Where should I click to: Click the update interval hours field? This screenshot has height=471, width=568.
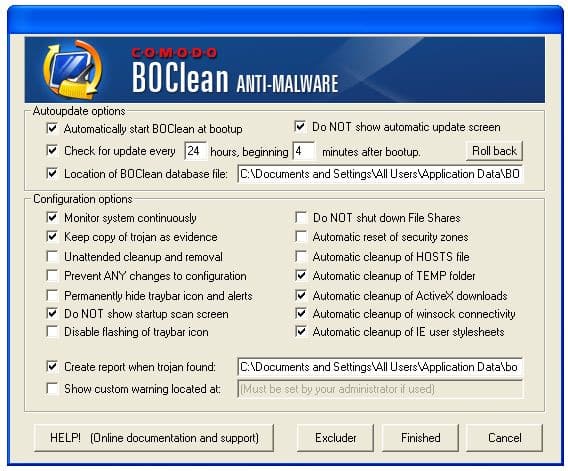click(x=195, y=151)
